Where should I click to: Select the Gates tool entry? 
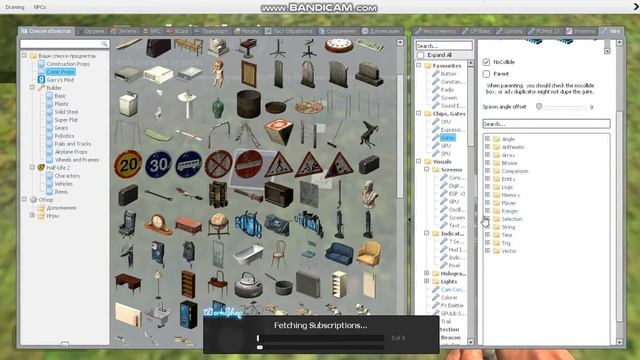click(x=448, y=138)
